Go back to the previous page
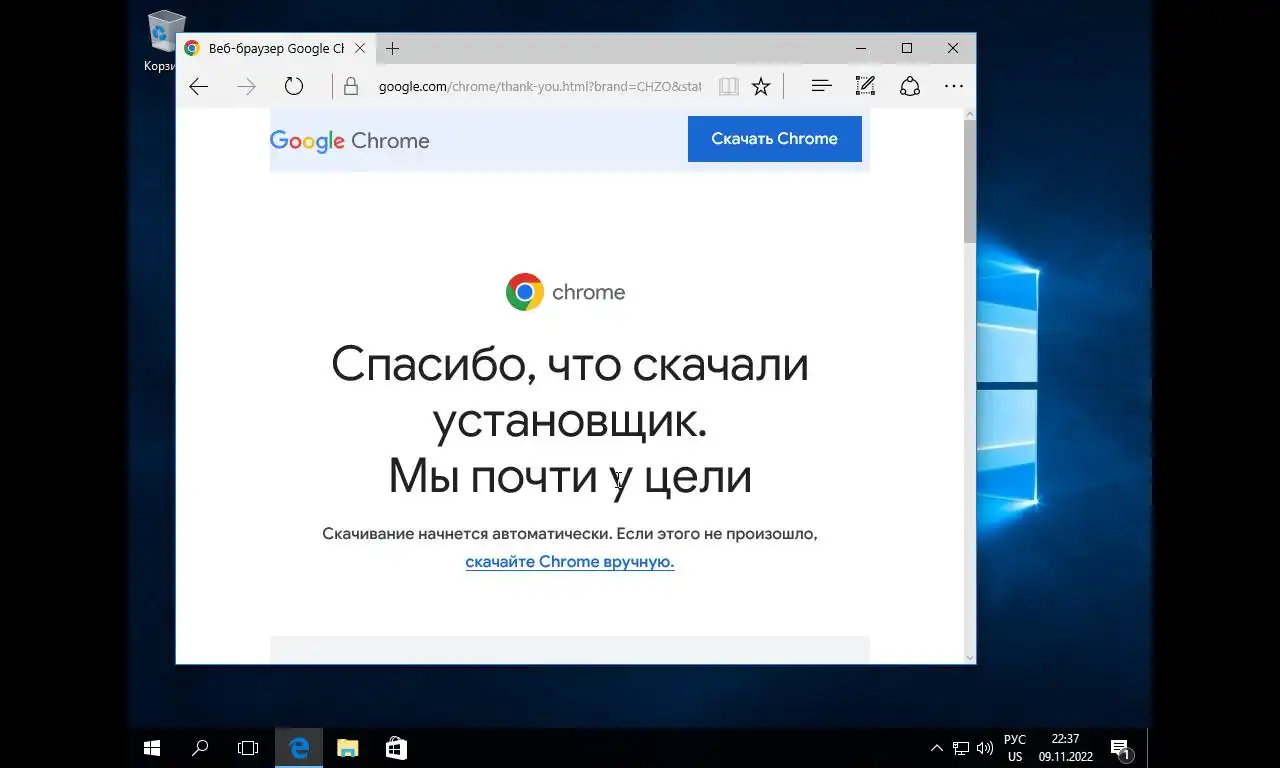The image size is (1280, 768). point(198,87)
